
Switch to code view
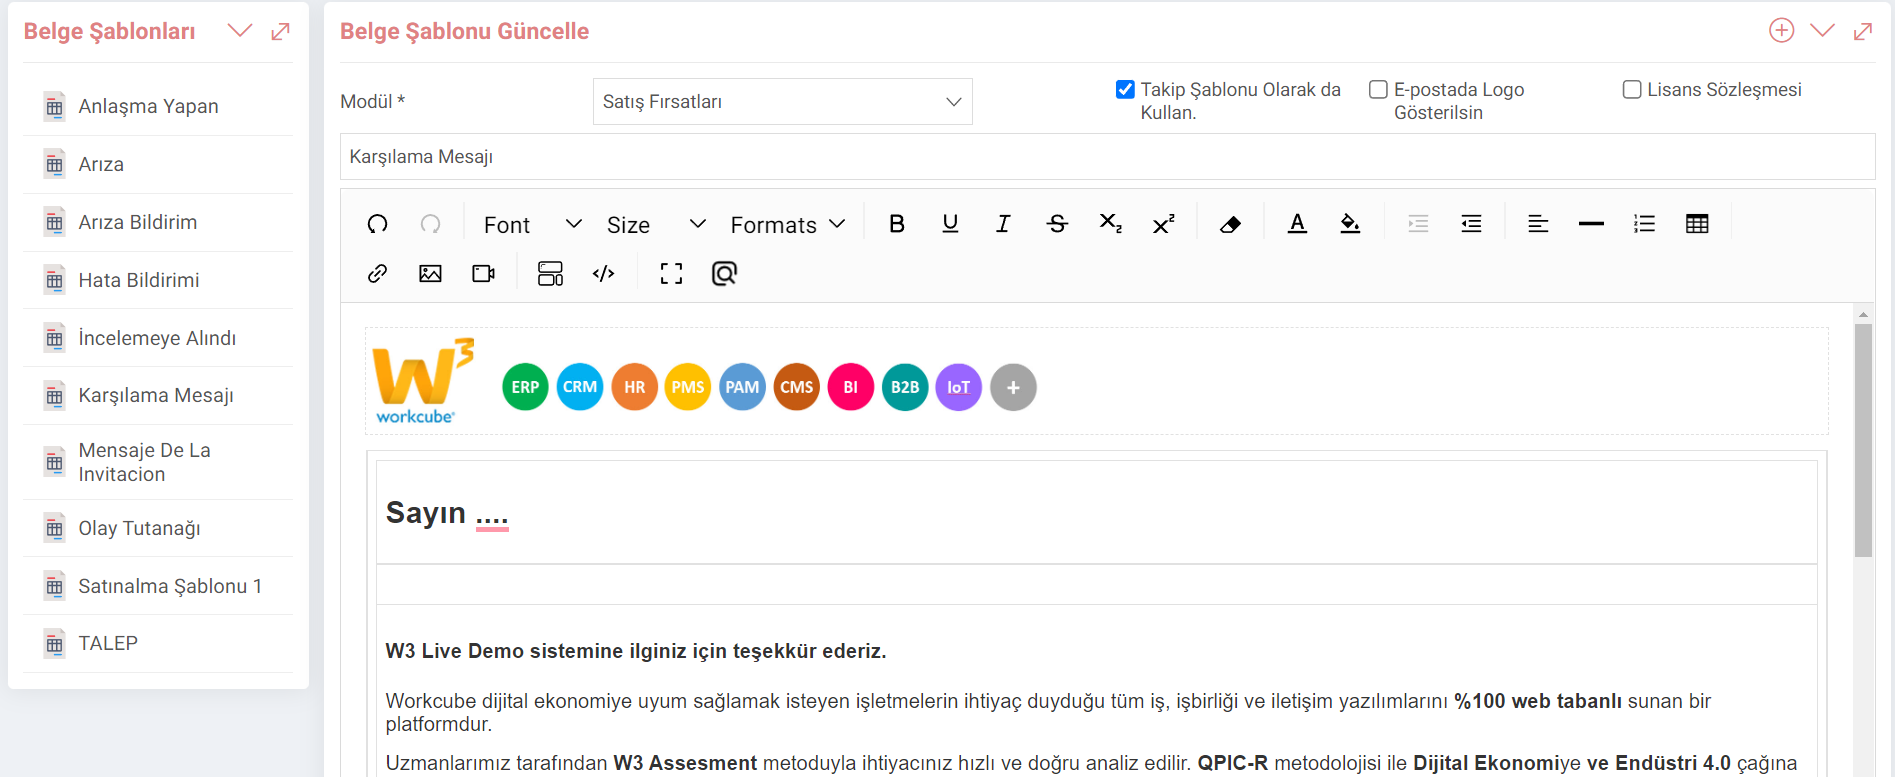point(603,273)
